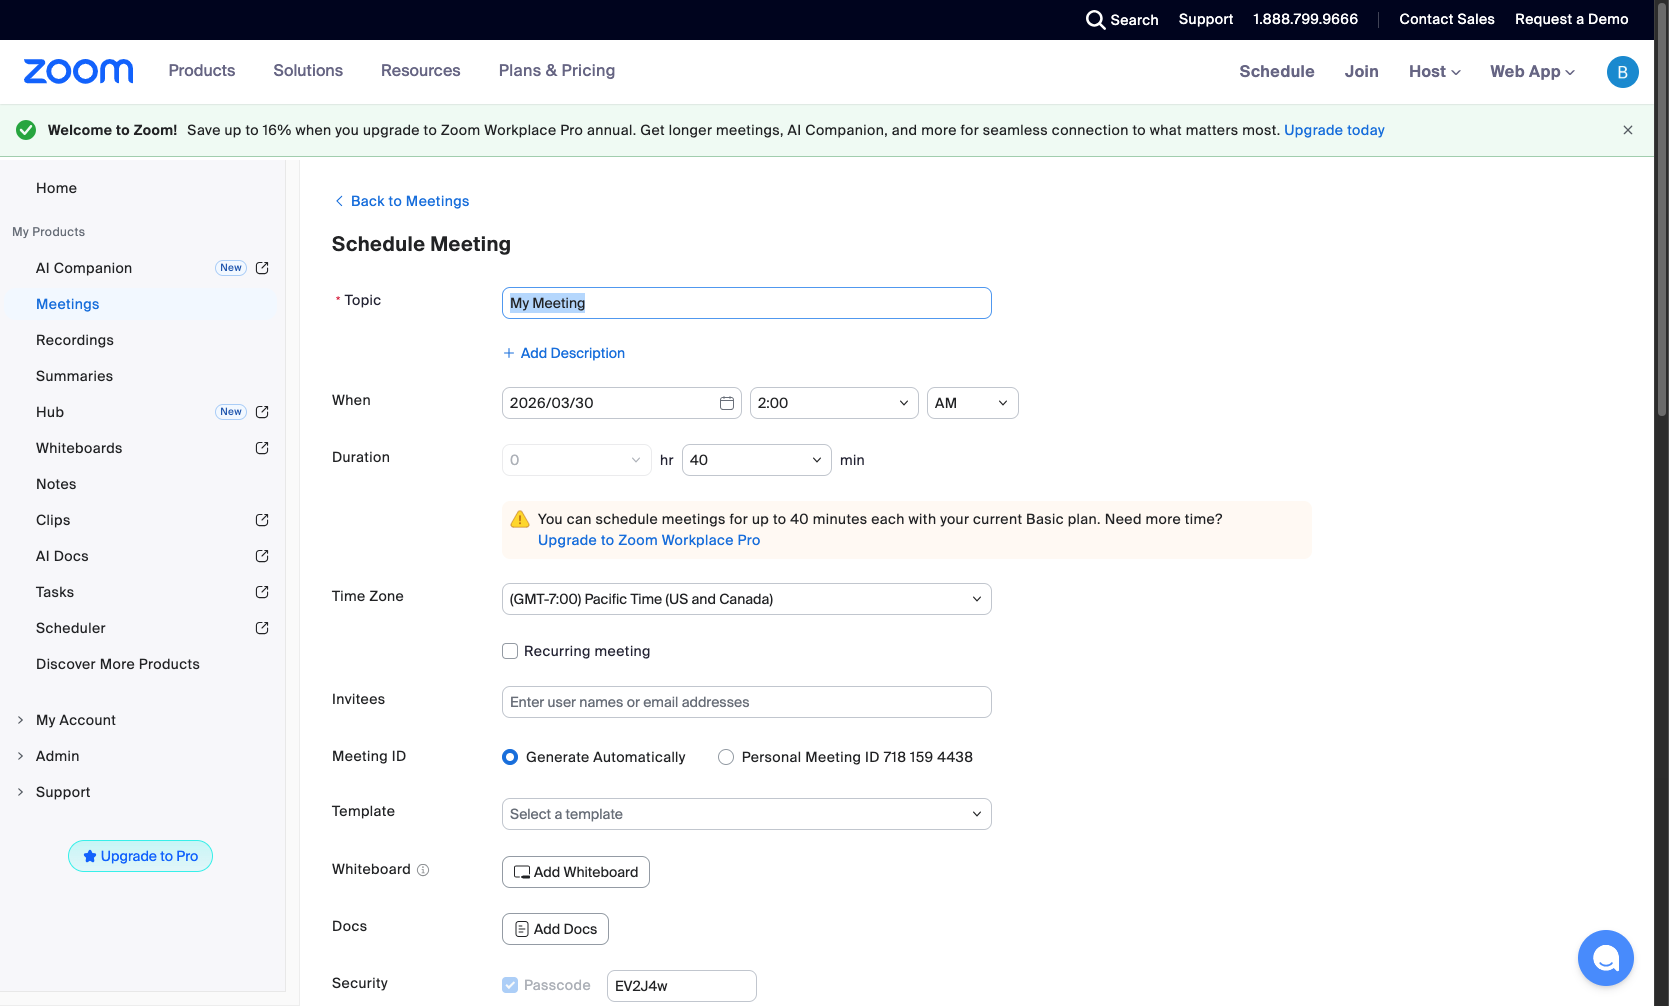1669x1006 pixels.
Task: Click Contact Sales link
Action: coord(1446,19)
